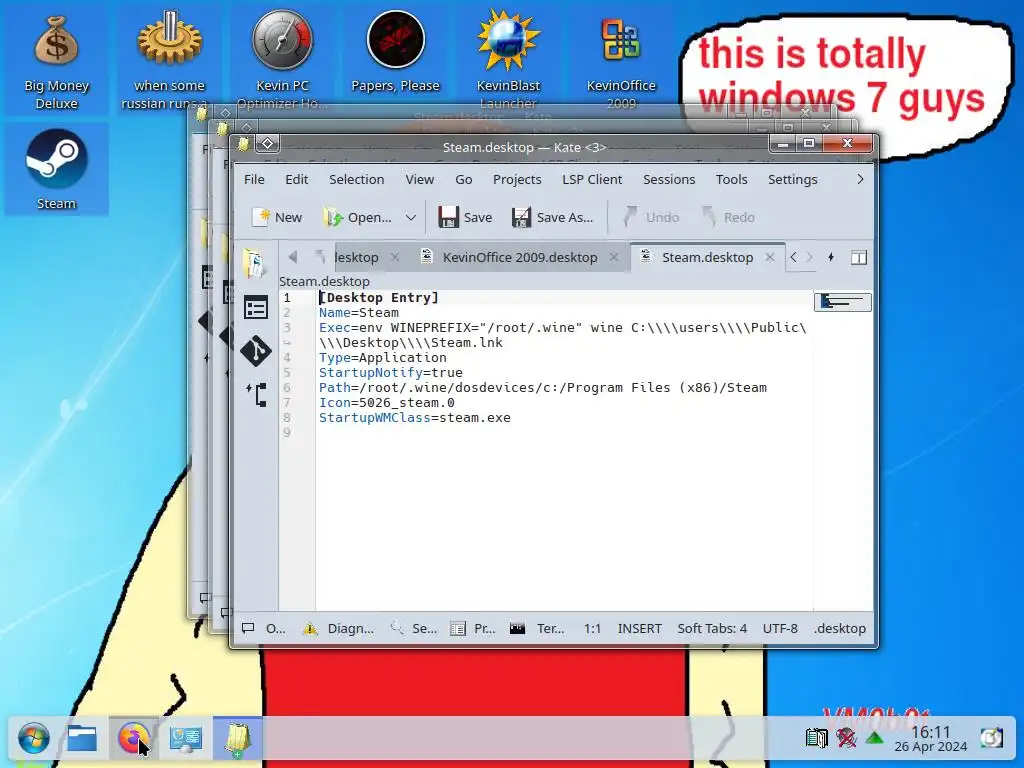Open the Settings menu
1024x768 pixels.
(793, 180)
